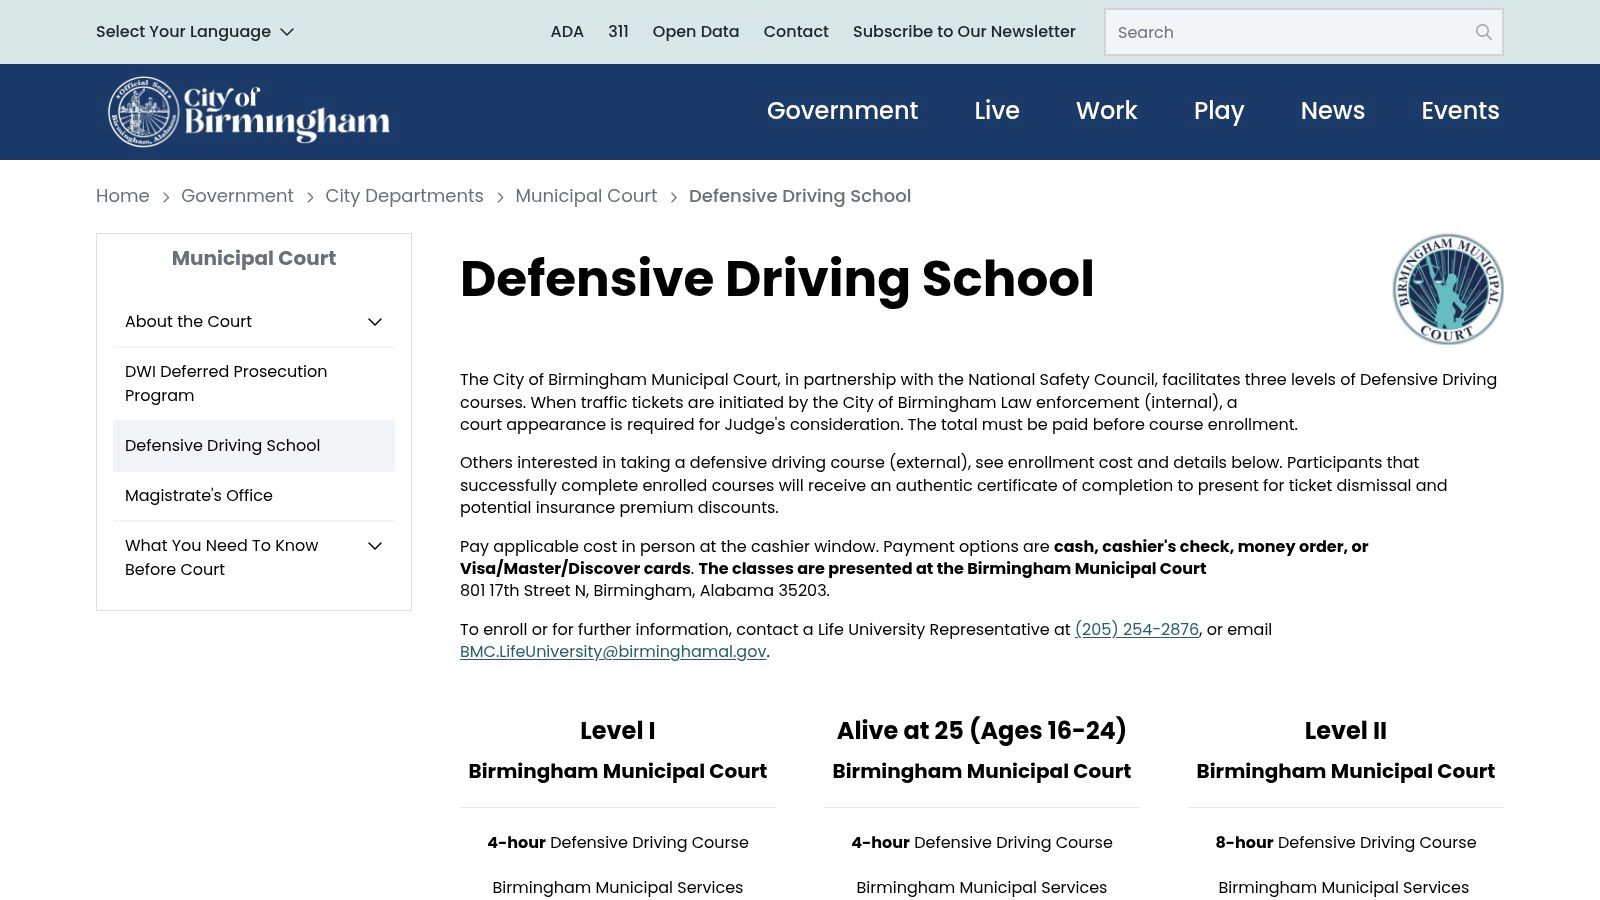Screen dimensions: 1600x900
Task: Select the News menu item
Action: [1332, 111]
